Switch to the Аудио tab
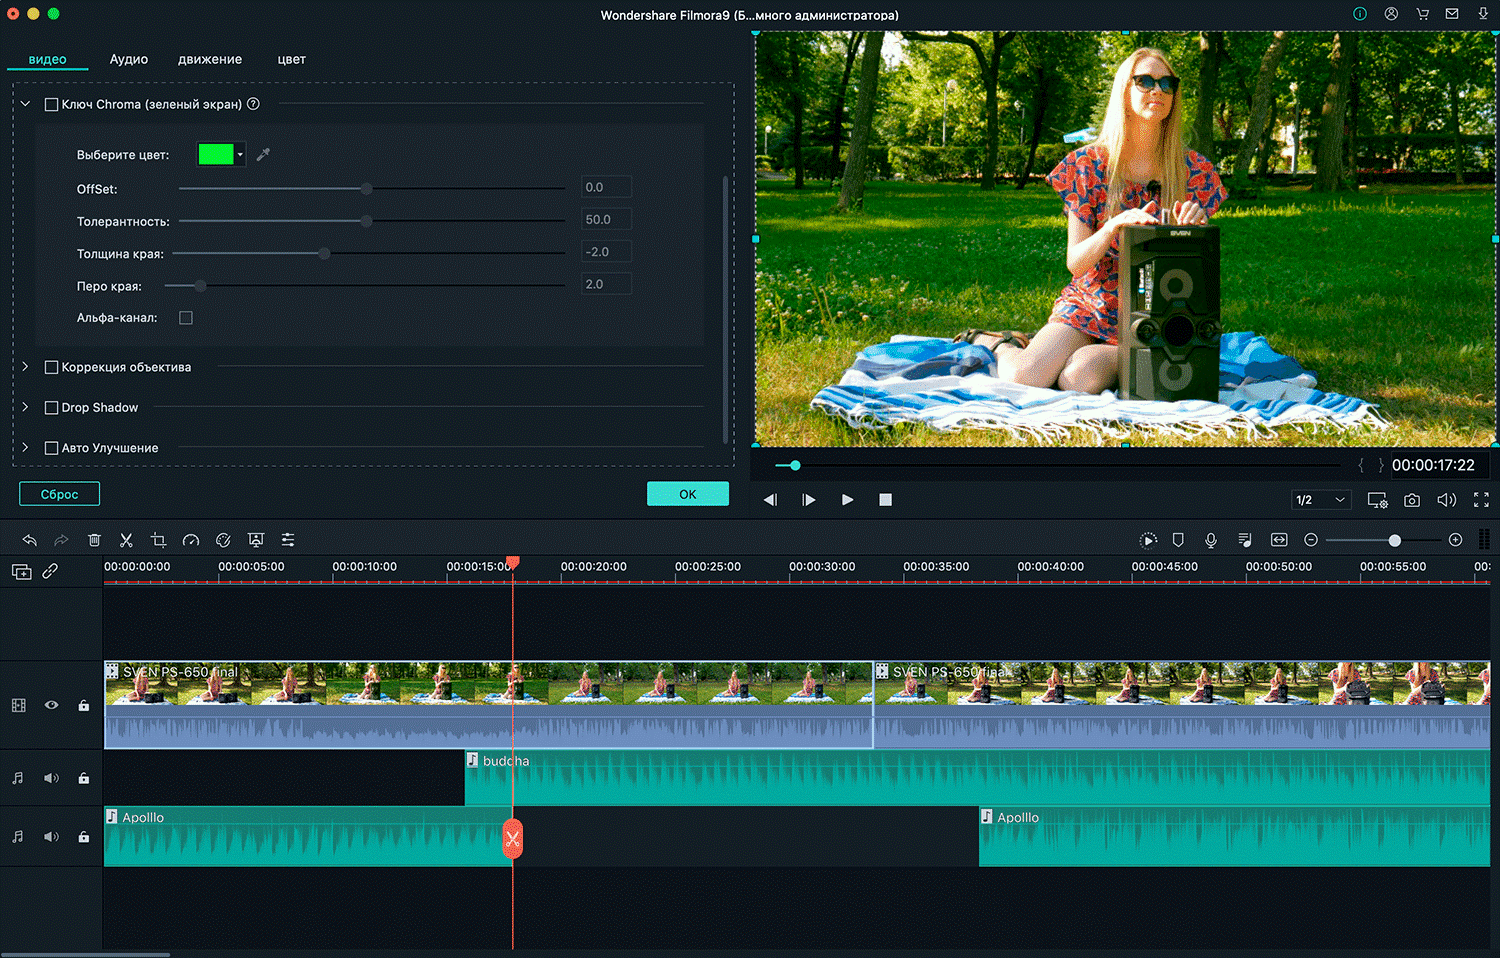This screenshot has width=1500, height=958. coord(129,59)
